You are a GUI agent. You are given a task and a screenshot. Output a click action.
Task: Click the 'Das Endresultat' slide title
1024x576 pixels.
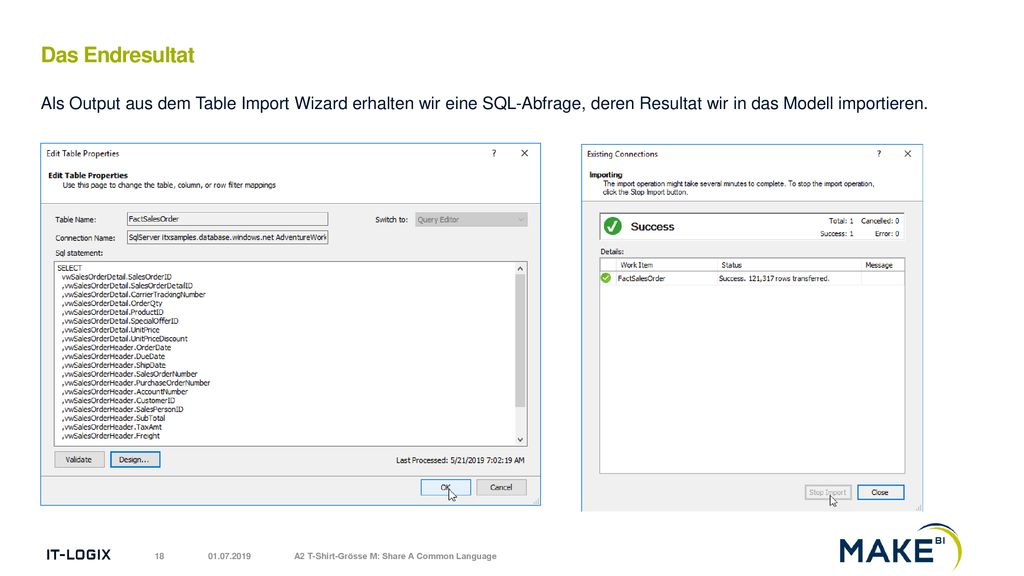[118, 55]
